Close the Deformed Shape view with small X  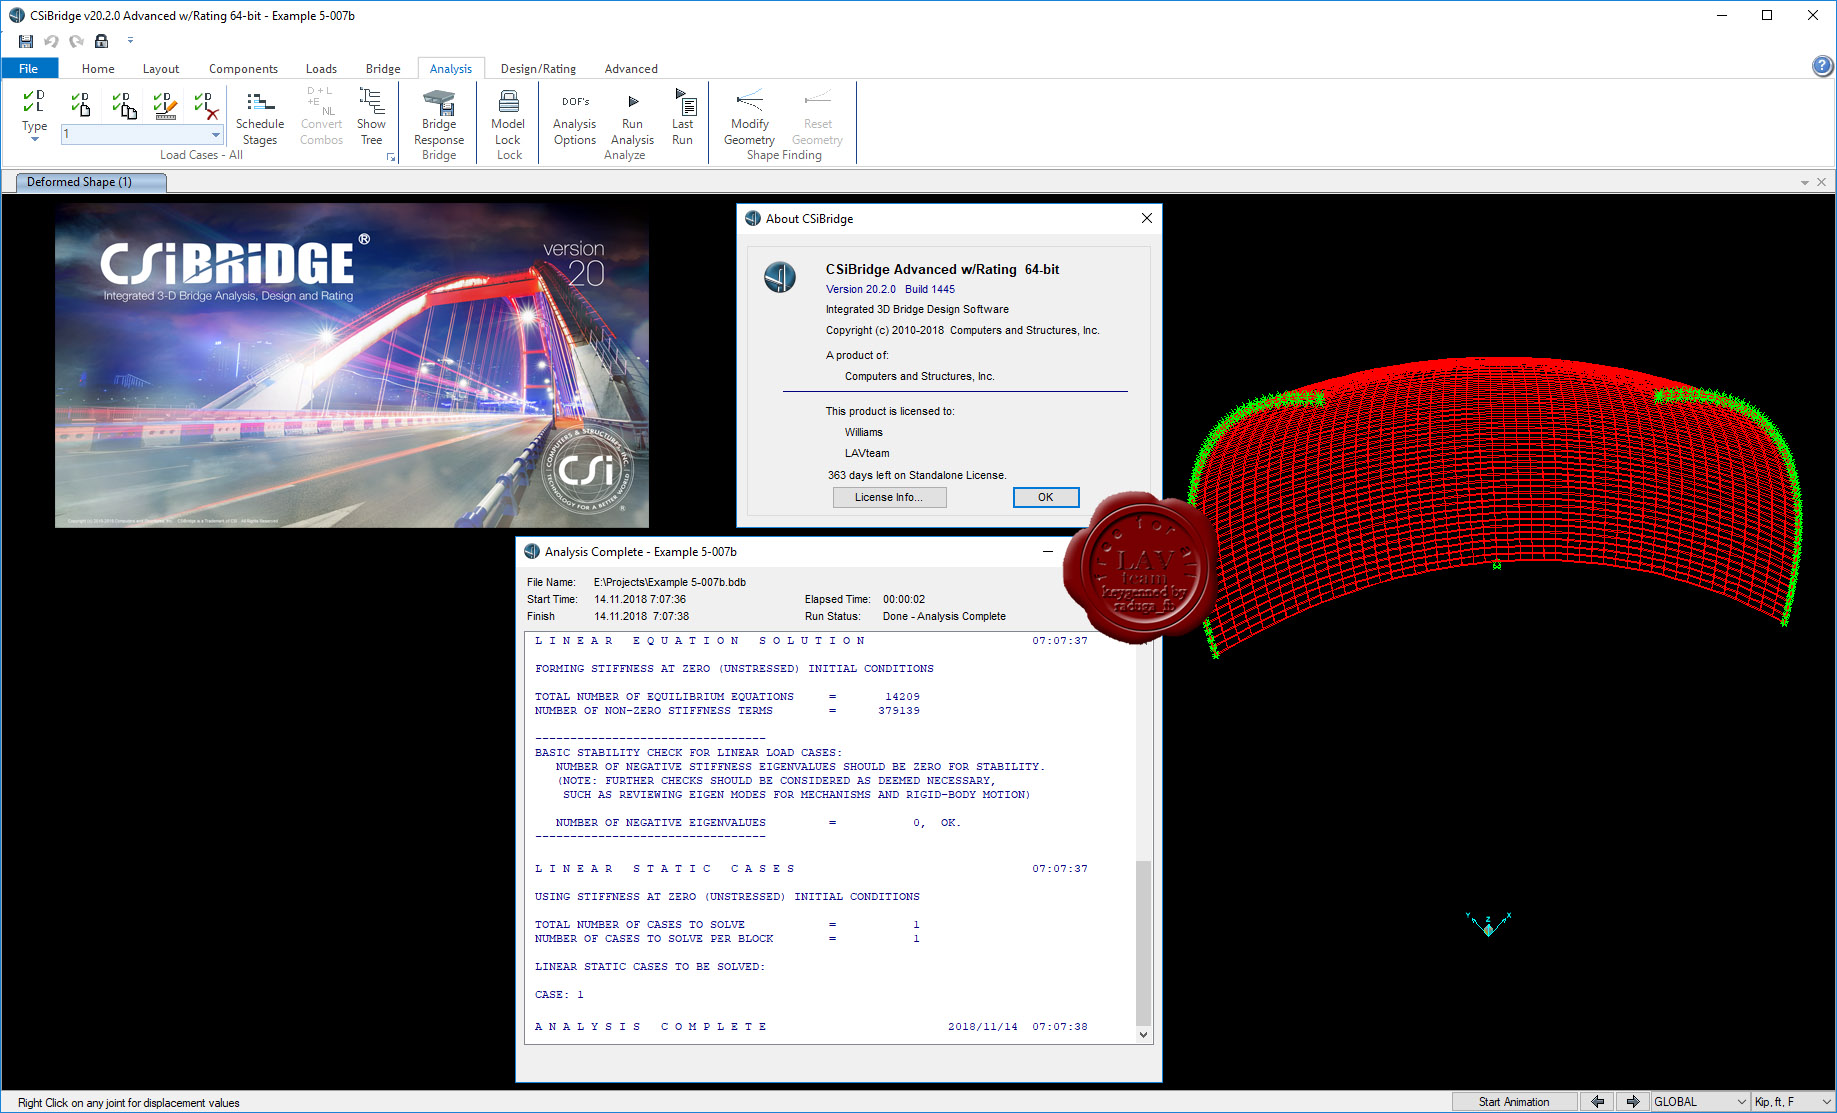tap(1822, 182)
